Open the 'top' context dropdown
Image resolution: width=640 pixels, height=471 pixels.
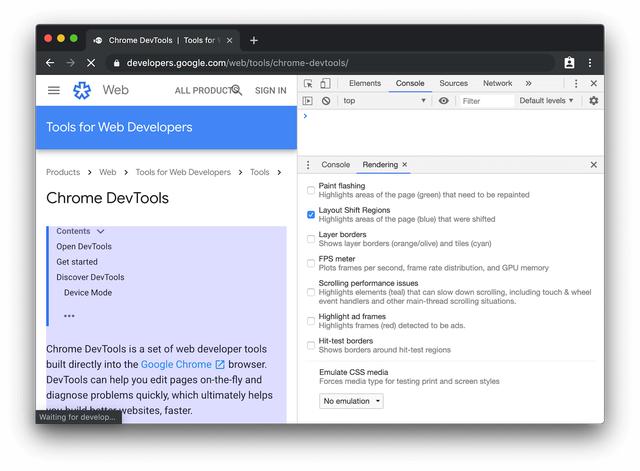tap(384, 100)
